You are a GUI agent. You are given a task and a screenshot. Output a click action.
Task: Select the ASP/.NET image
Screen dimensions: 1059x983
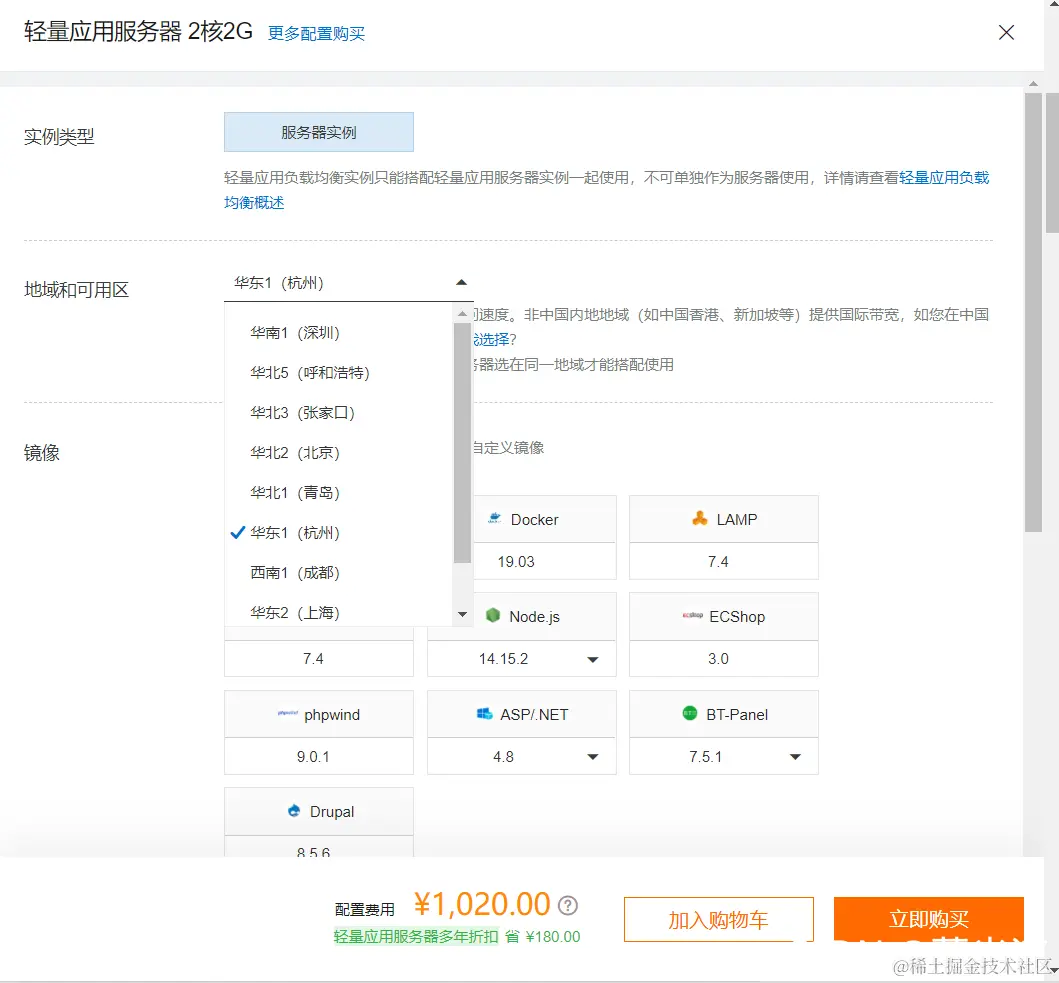pos(521,713)
